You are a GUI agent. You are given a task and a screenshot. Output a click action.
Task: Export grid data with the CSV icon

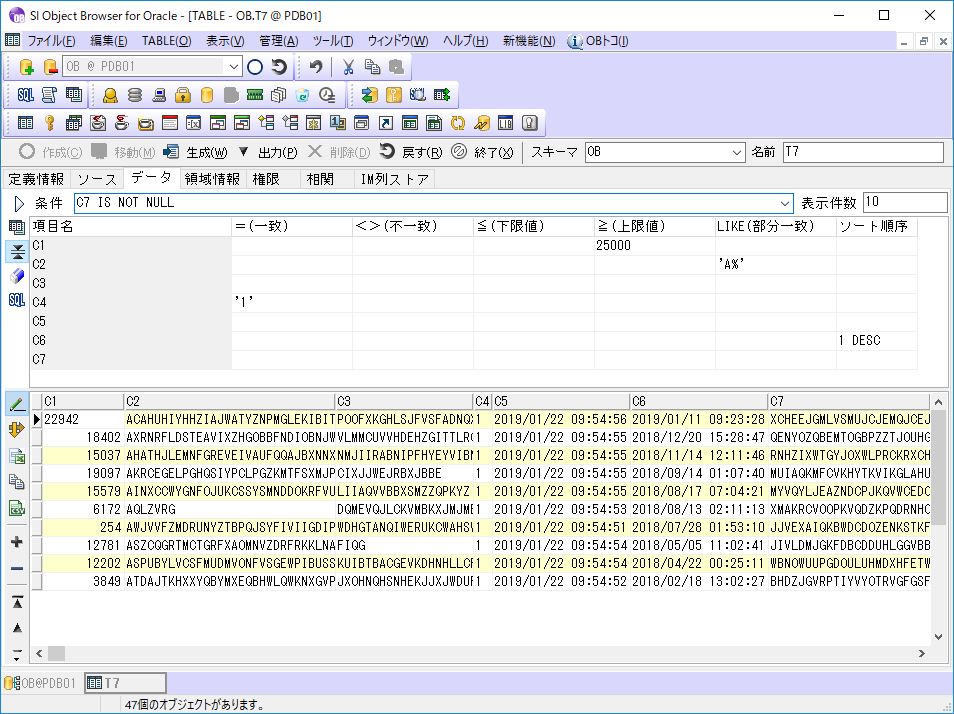[17, 507]
